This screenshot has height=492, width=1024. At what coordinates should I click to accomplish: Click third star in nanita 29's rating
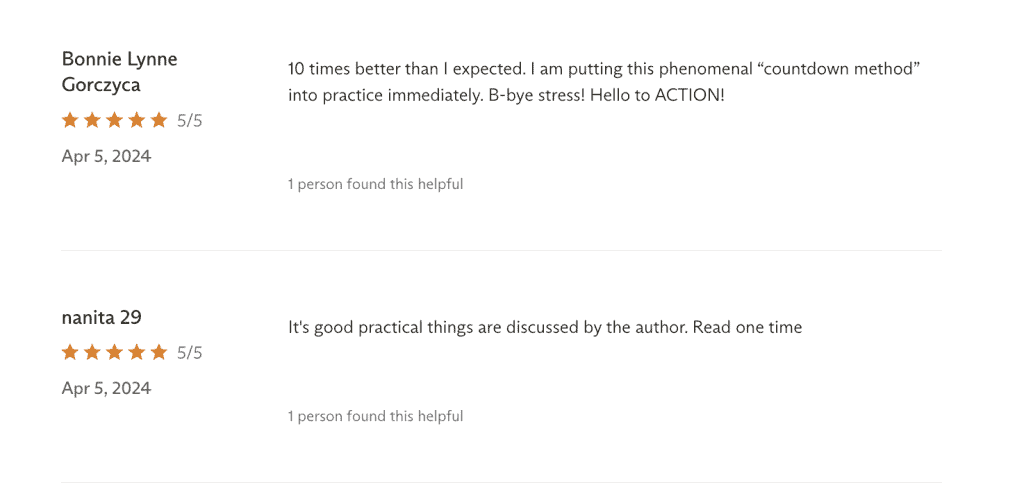114,353
